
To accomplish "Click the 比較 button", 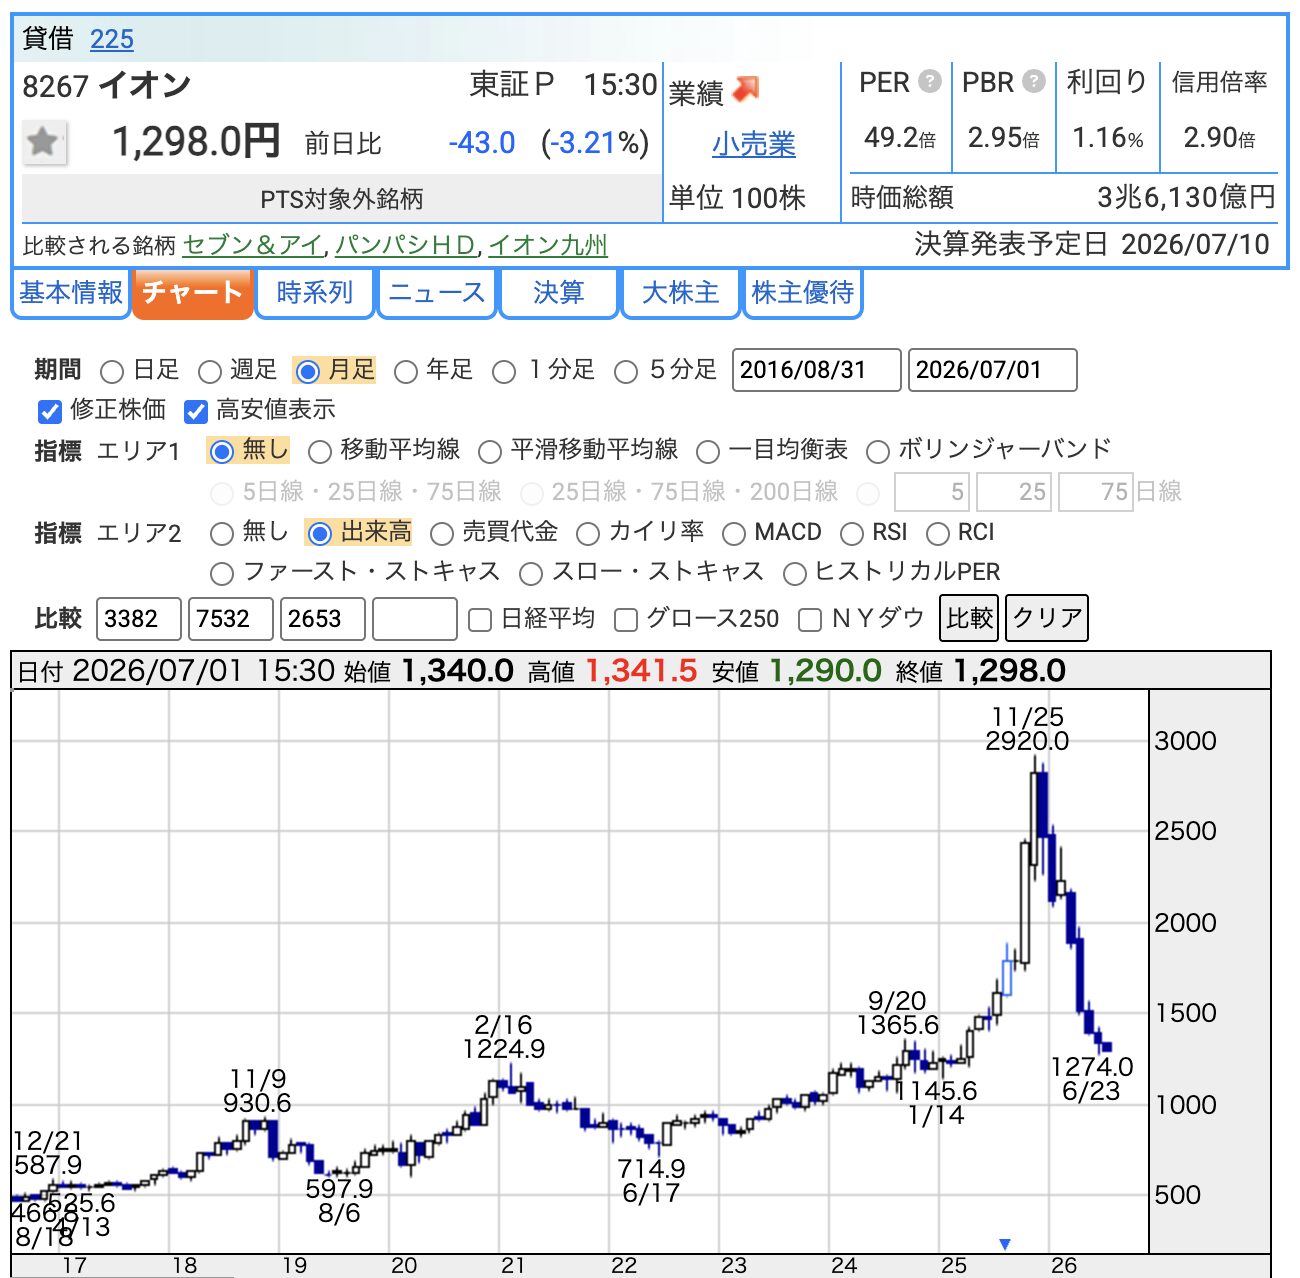I will (970, 618).
